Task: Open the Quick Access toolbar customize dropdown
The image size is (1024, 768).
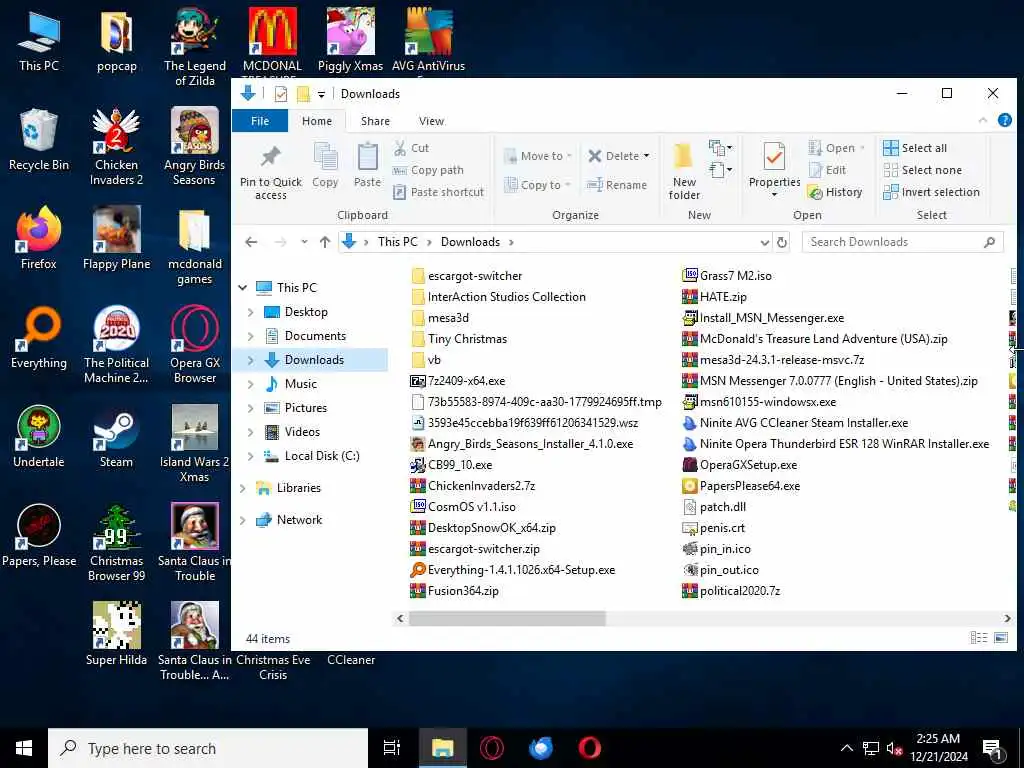Action: [x=321, y=94]
